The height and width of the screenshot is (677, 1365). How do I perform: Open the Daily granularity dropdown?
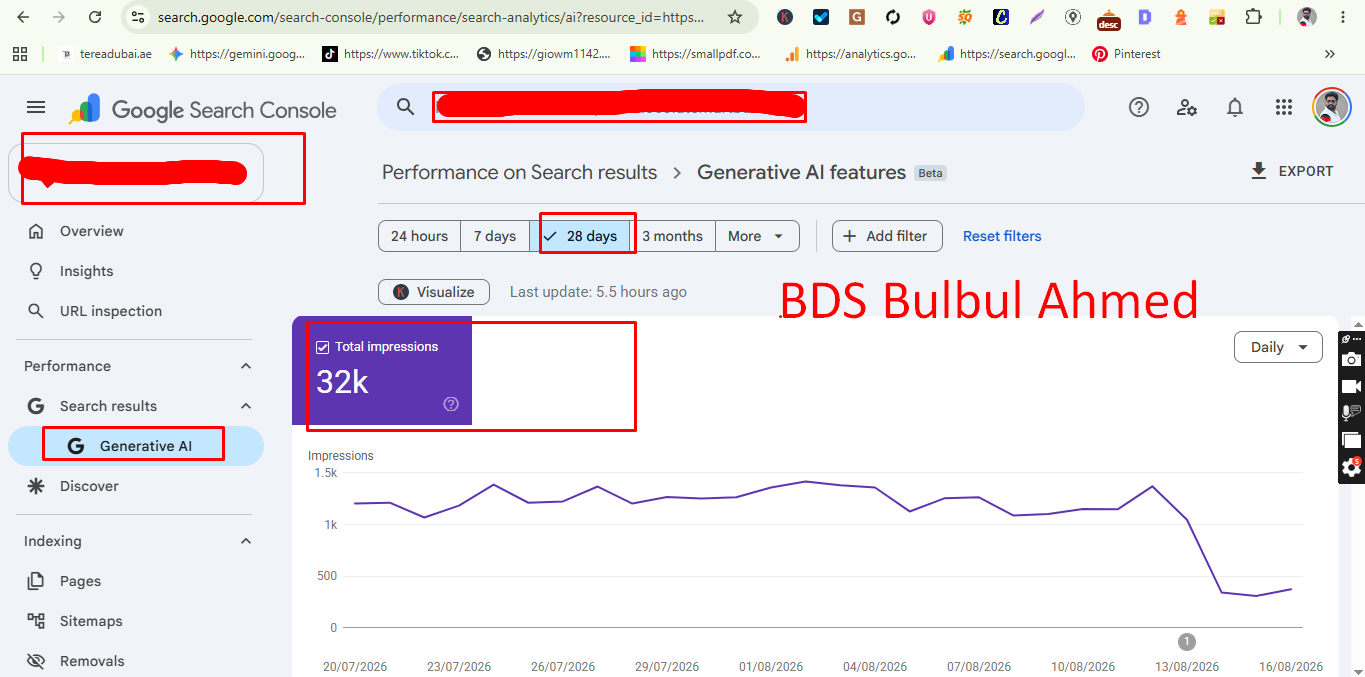[1278, 347]
